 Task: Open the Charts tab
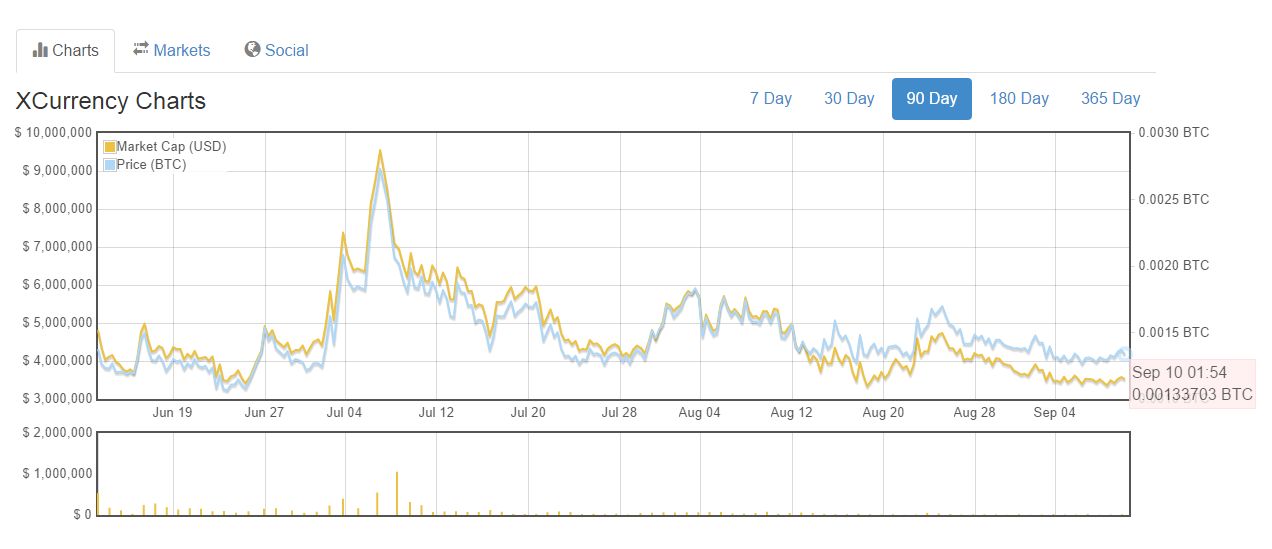click(x=66, y=50)
